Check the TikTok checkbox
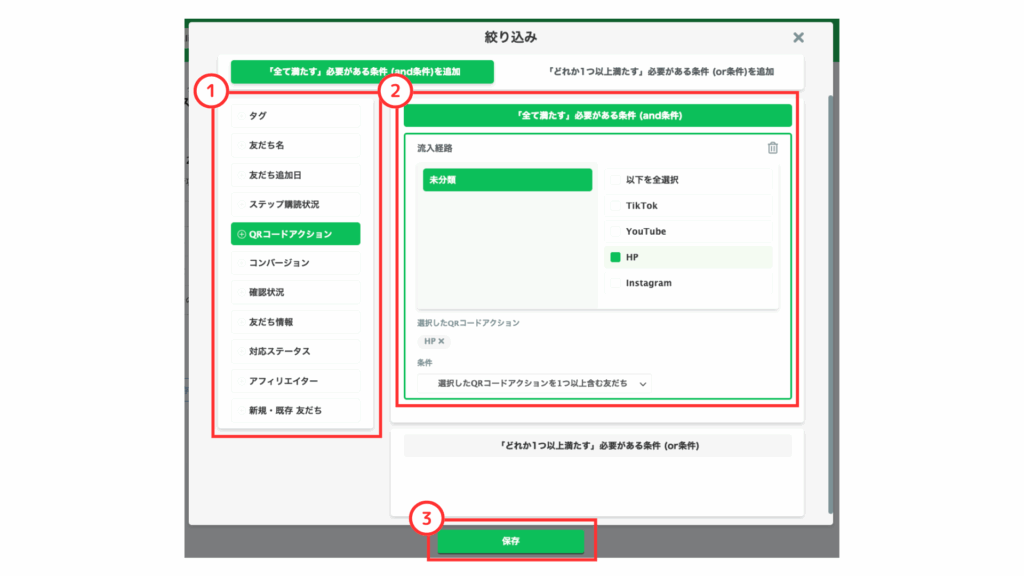The width and height of the screenshot is (1024, 576). (615, 206)
